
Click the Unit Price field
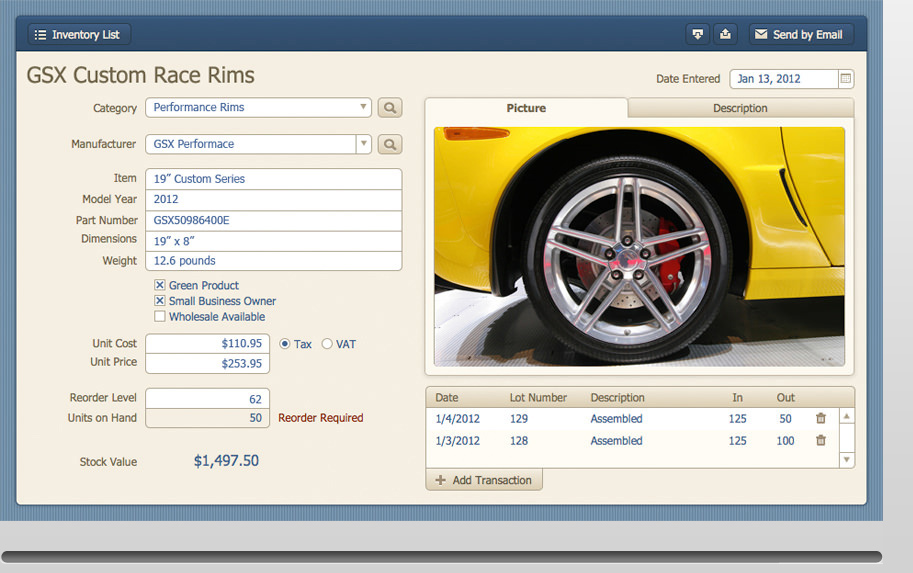(x=207, y=364)
